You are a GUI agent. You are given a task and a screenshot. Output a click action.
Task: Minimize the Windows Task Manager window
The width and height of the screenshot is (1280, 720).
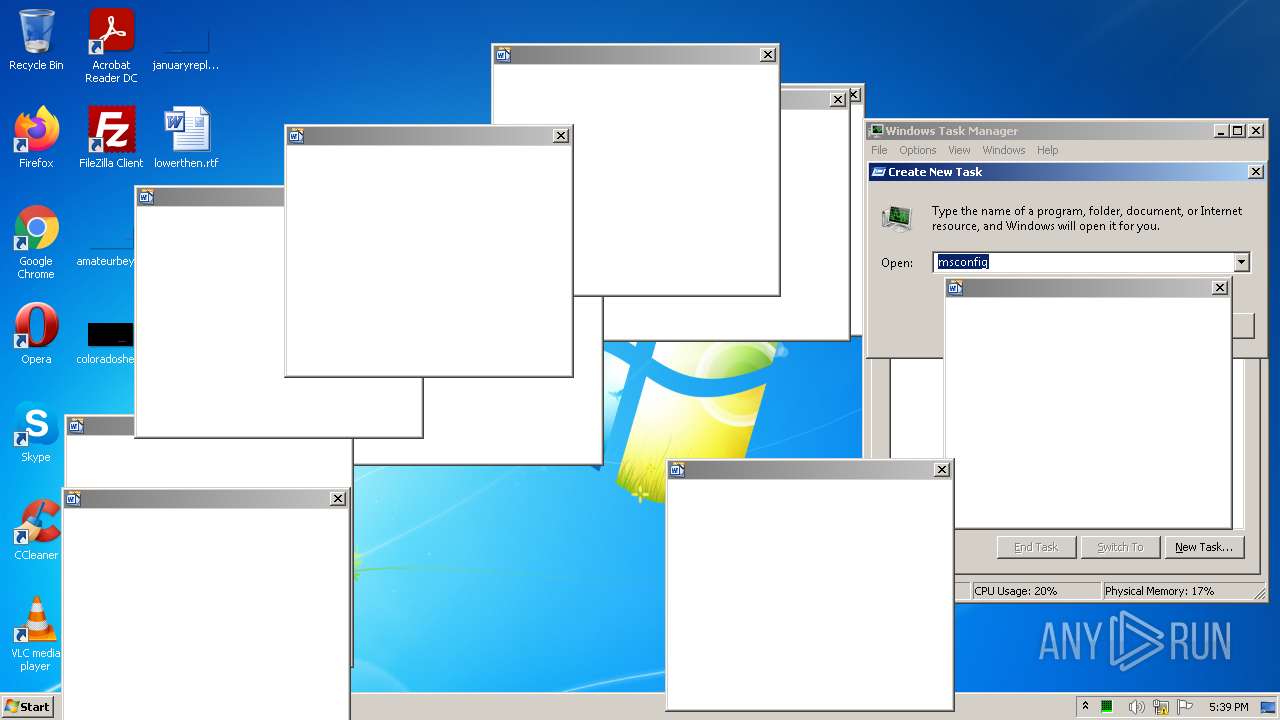coord(1221,131)
